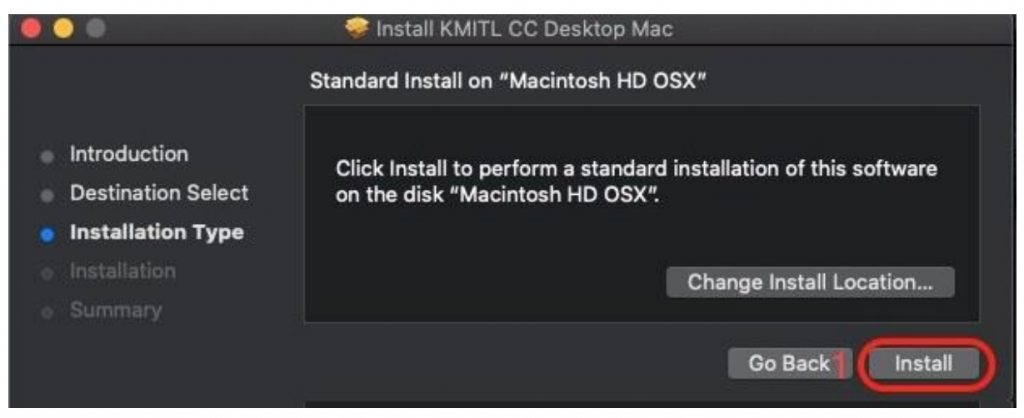This screenshot has height=418, width=1024.
Task: Click the faded bullet beside Summary
Action: (48, 312)
